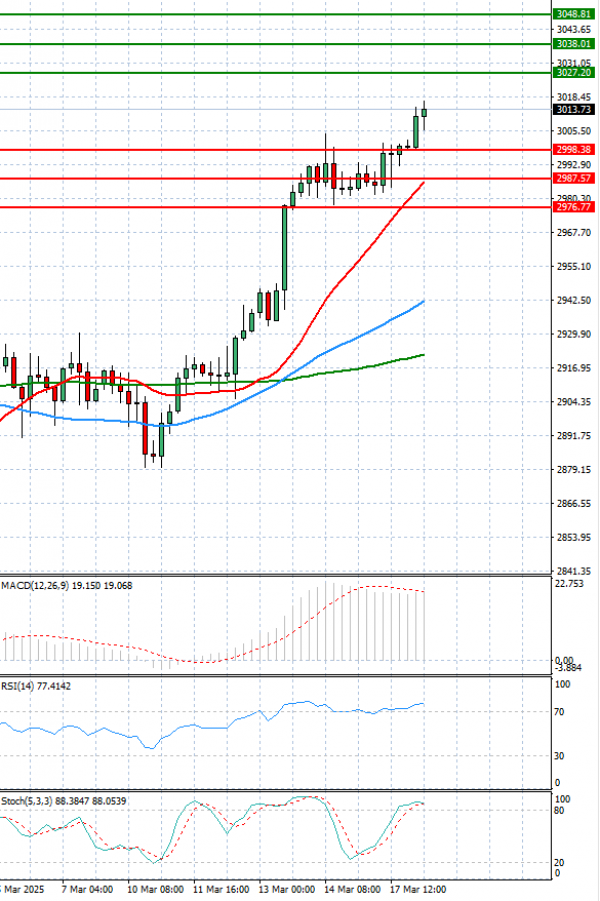
Task: Click the 2929.90 price scale value
Action: 574,334
